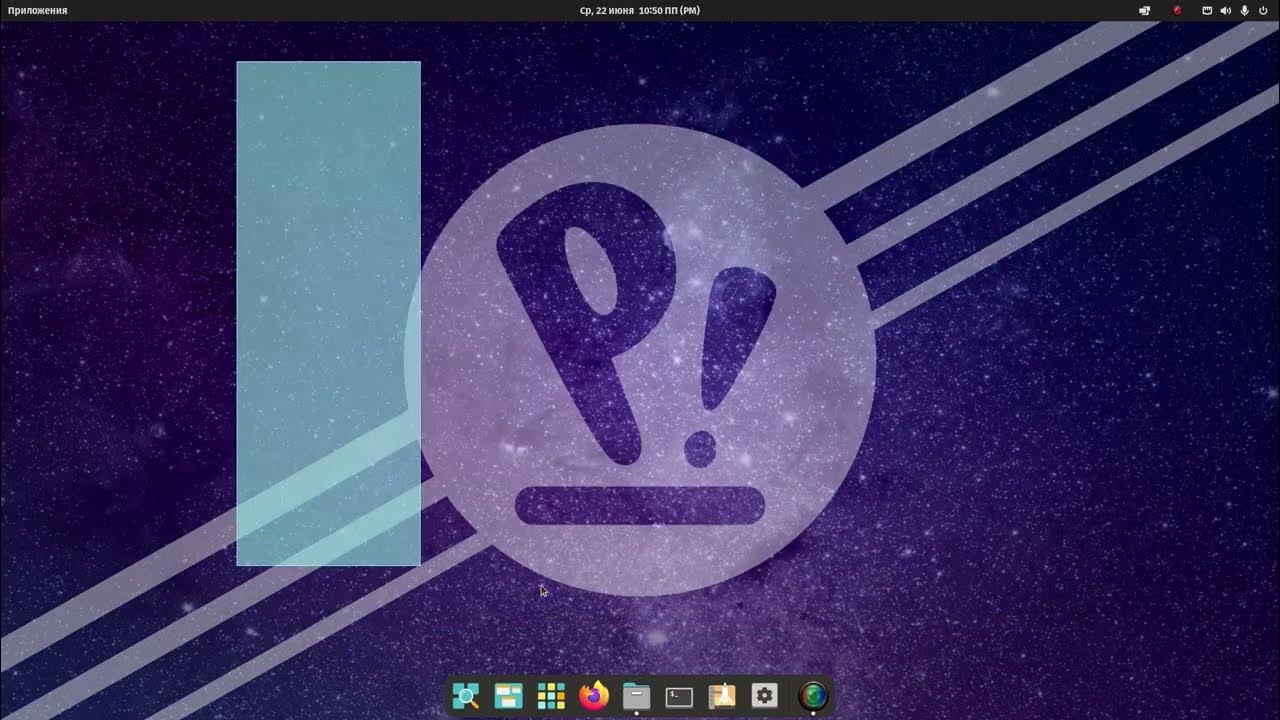The width and height of the screenshot is (1280, 720).
Task: Launch the Terminal from the dock
Action: tap(679, 696)
